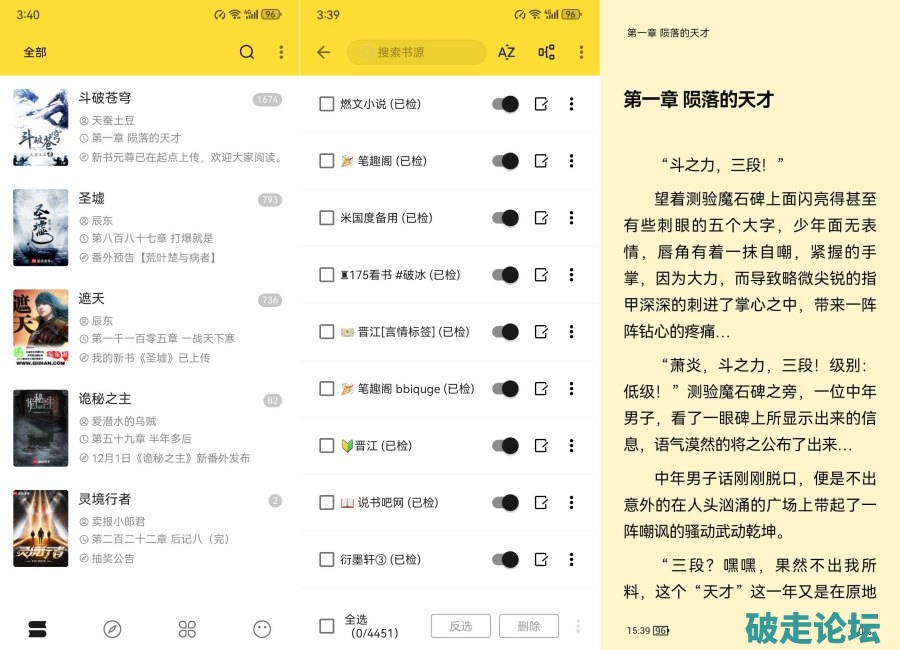Click the AZ sort icon
This screenshot has width=900, height=650.
click(x=507, y=52)
